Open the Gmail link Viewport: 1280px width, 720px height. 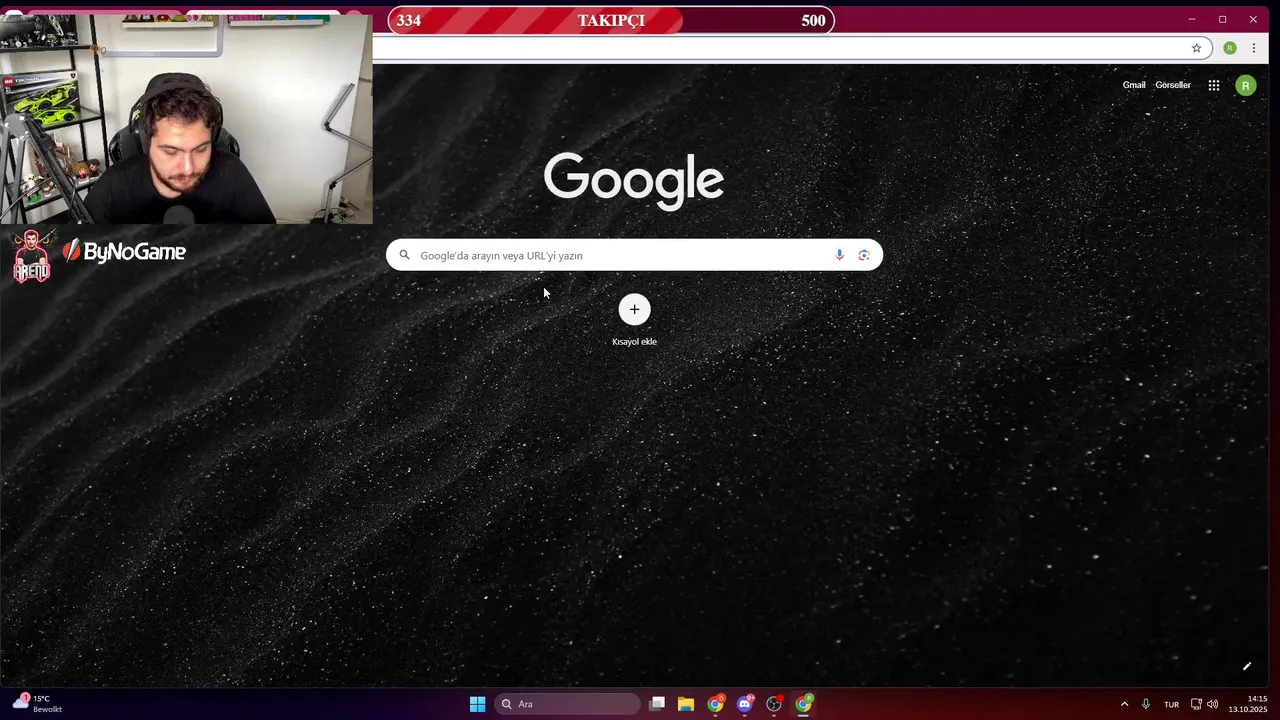(x=1134, y=85)
